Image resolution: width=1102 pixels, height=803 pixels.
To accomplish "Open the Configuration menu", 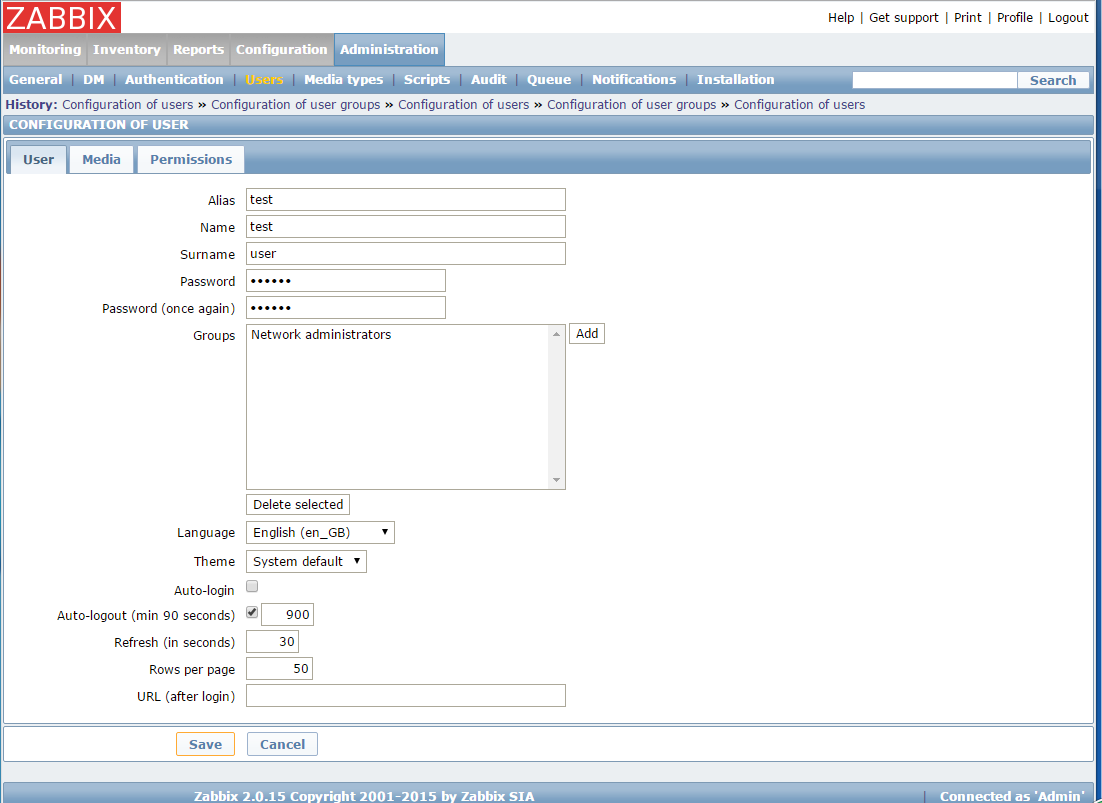I will point(281,50).
